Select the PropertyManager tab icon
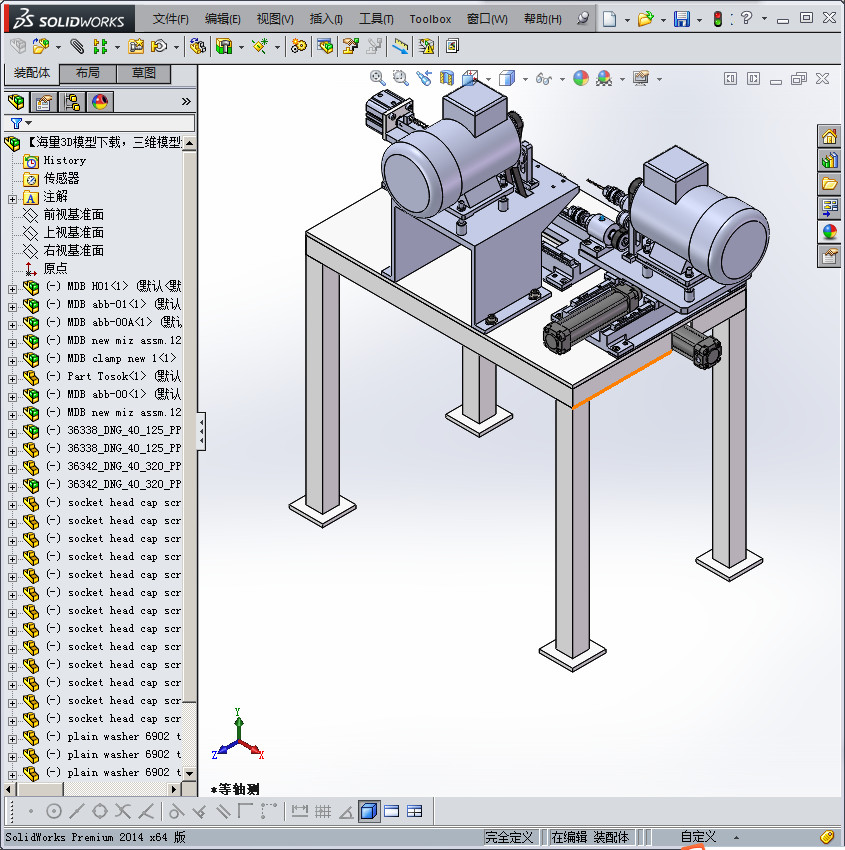Viewport: 845px width, 850px height. (x=44, y=102)
